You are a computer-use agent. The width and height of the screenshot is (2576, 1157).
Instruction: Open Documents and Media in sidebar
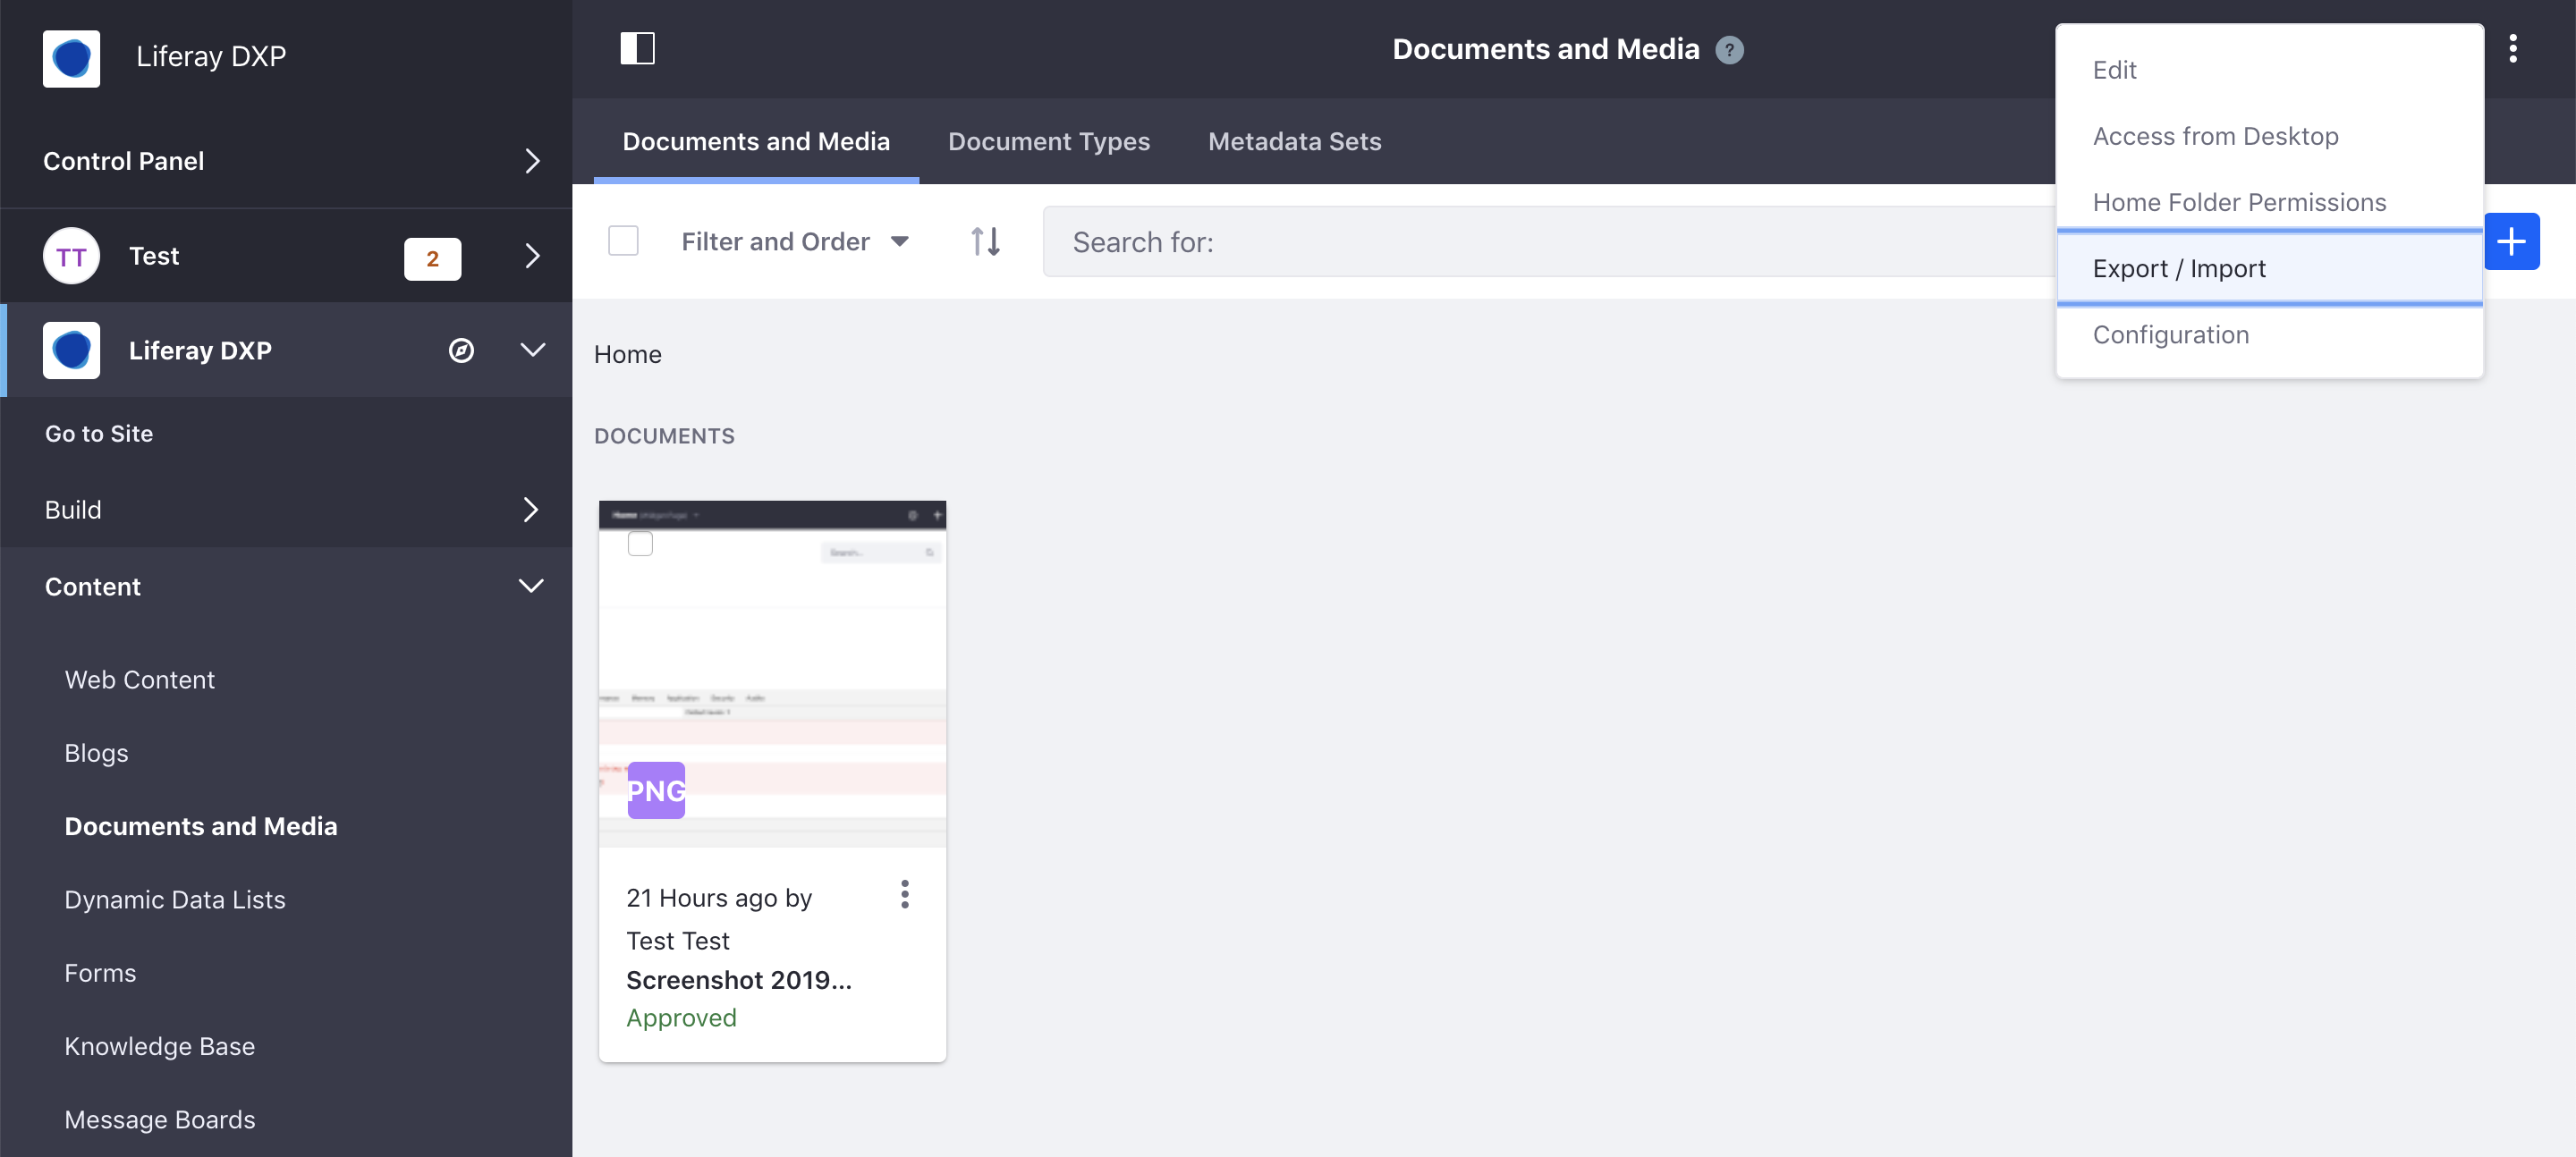pyautogui.click(x=201, y=826)
